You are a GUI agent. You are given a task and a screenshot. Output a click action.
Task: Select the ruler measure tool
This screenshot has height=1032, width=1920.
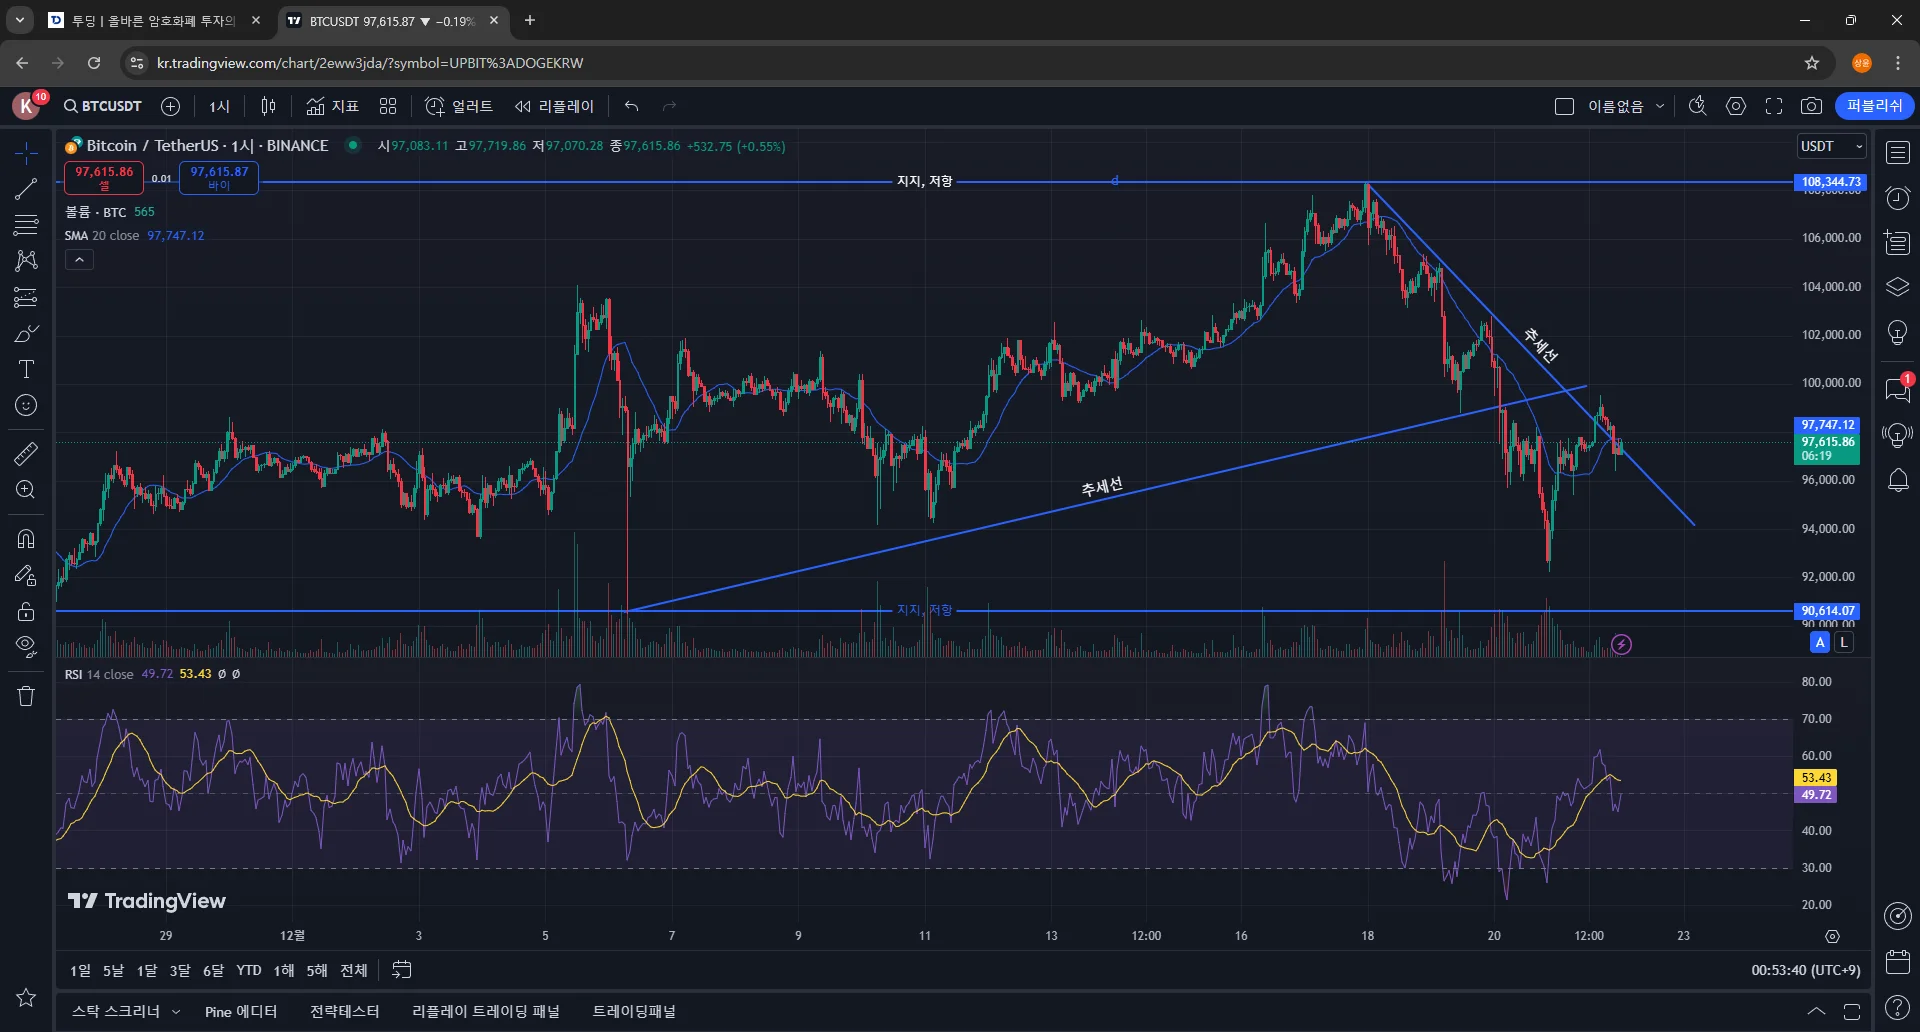point(26,453)
